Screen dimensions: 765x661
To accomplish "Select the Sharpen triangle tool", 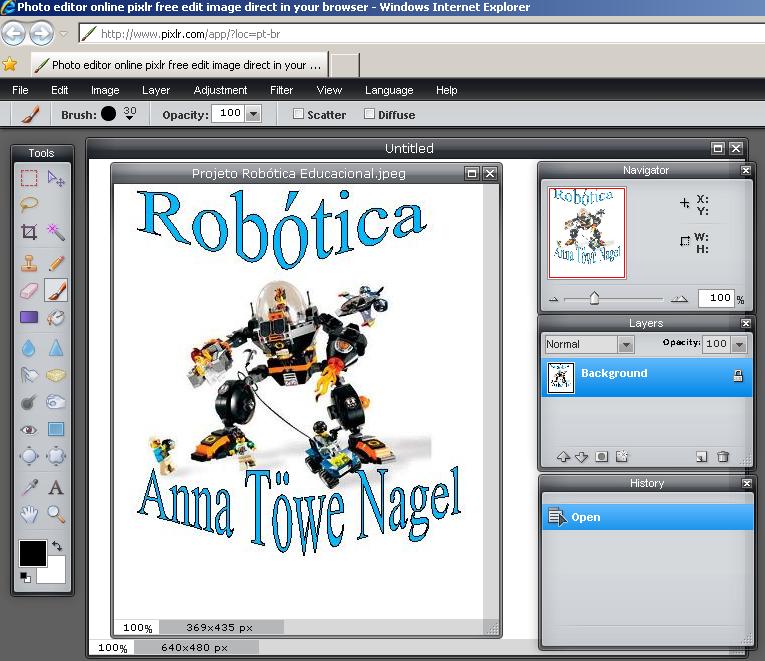I will (56, 348).
